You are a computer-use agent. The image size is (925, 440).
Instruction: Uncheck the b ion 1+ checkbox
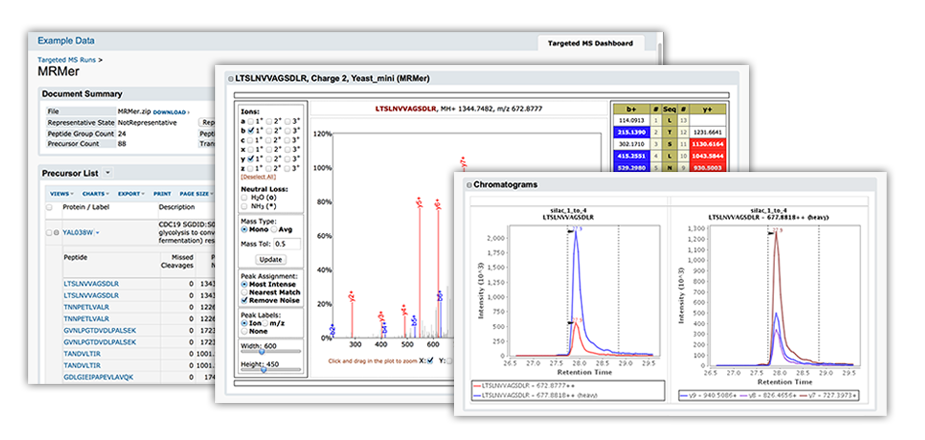(251, 131)
